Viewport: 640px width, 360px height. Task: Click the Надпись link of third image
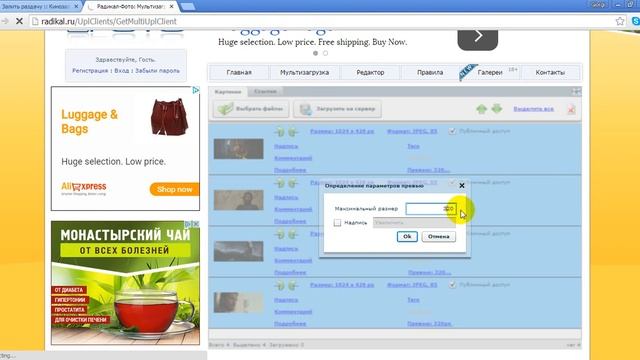286,249
